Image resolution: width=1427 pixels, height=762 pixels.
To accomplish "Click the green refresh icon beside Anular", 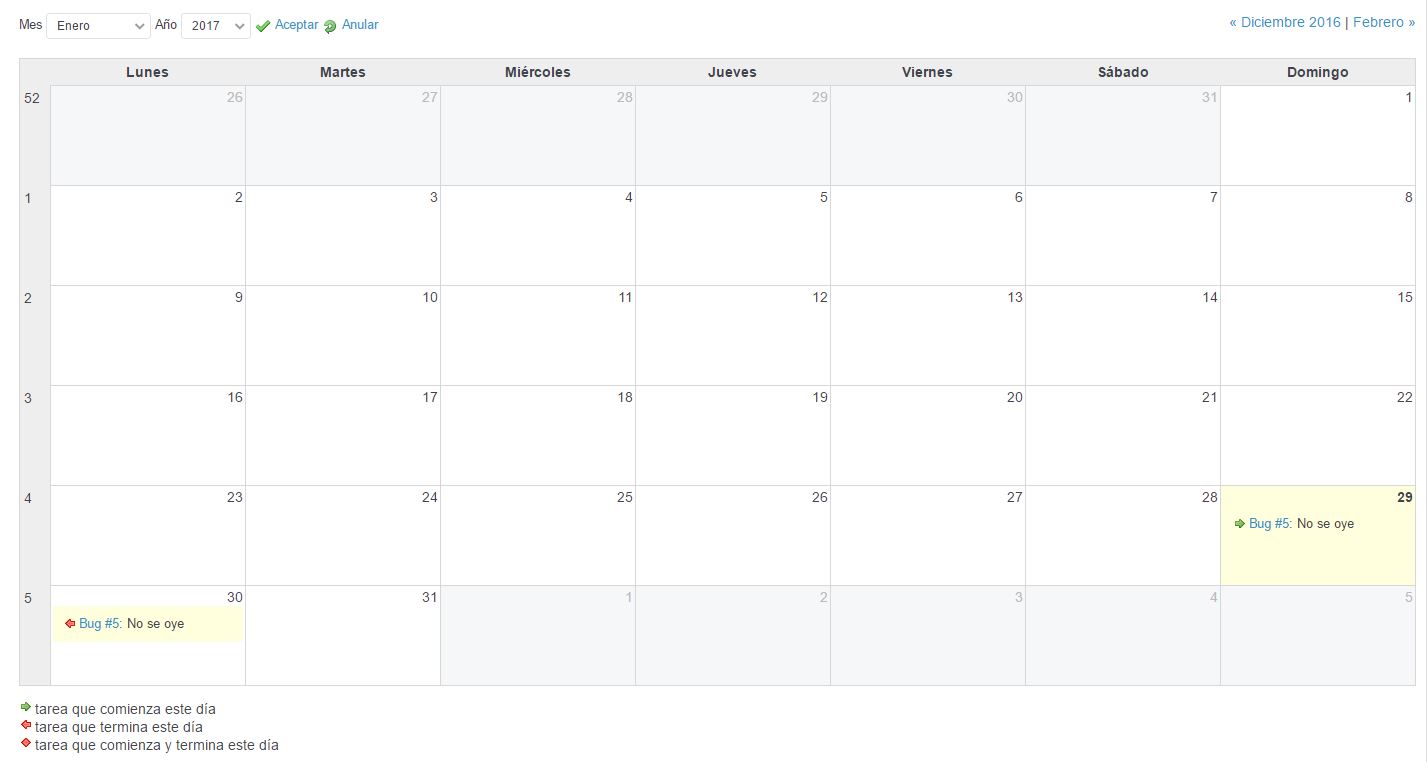I will point(330,26).
